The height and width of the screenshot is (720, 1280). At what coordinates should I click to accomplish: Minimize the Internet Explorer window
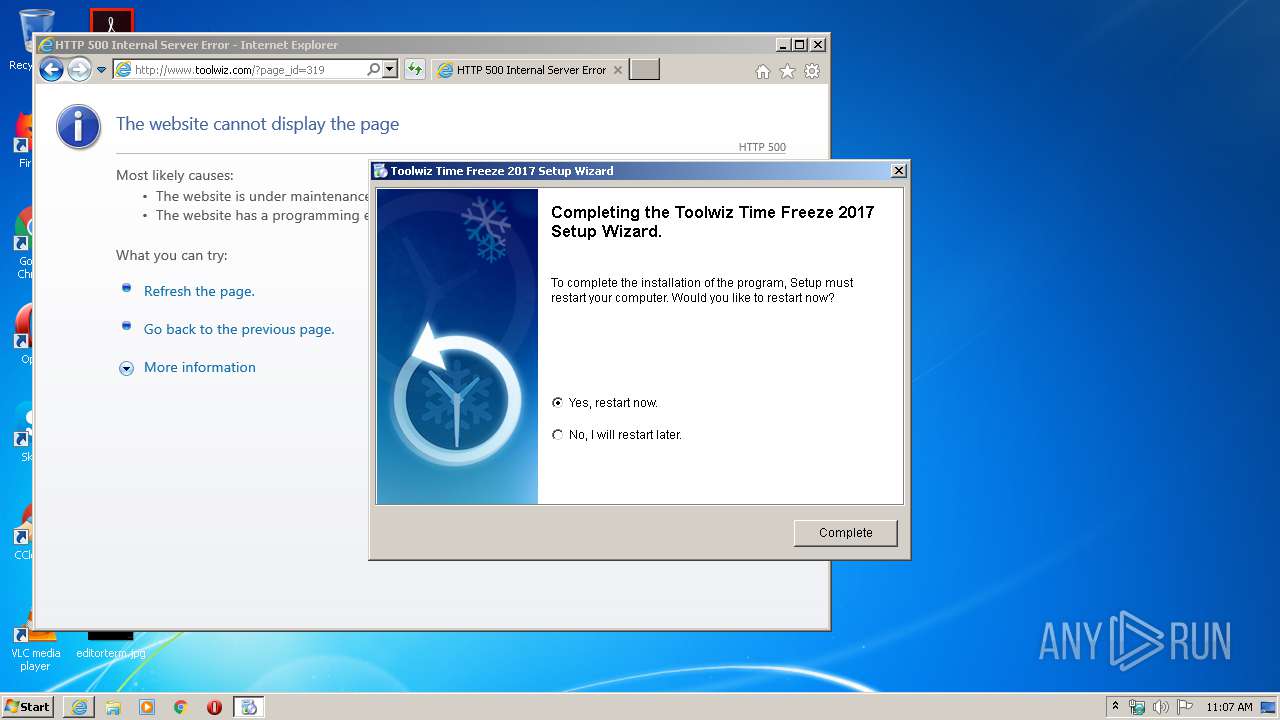[x=782, y=45]
